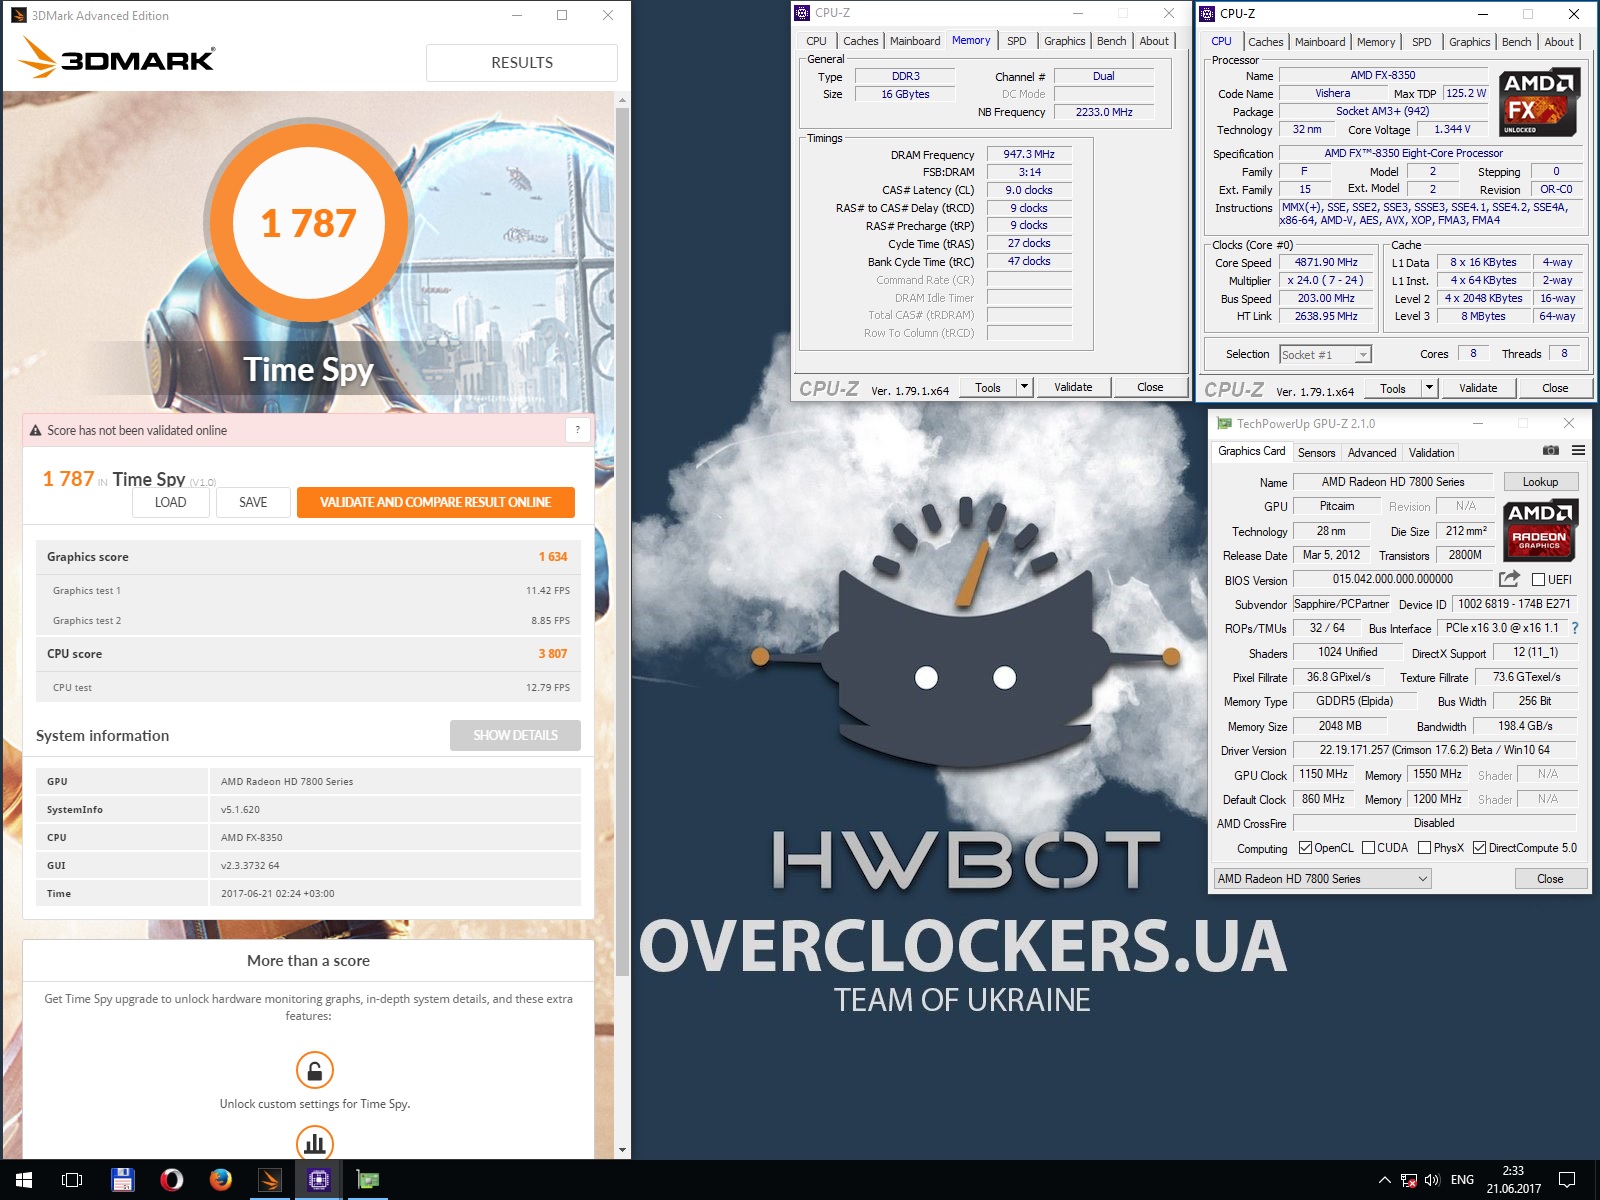The width and height of the screenshot is (1600, 1200).
Task: Click the Core Speed value 4871.90 MHz
Action: coord(1326,262)
